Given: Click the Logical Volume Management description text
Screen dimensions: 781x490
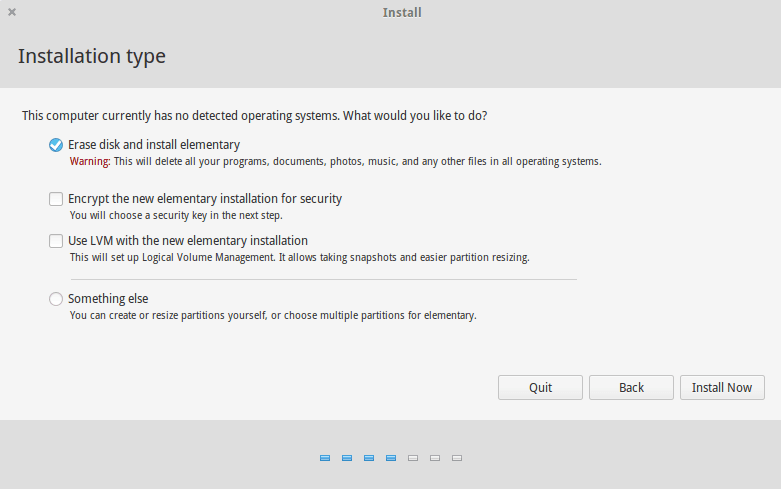Looking at the screenshot, I should (x=299, y=257).
